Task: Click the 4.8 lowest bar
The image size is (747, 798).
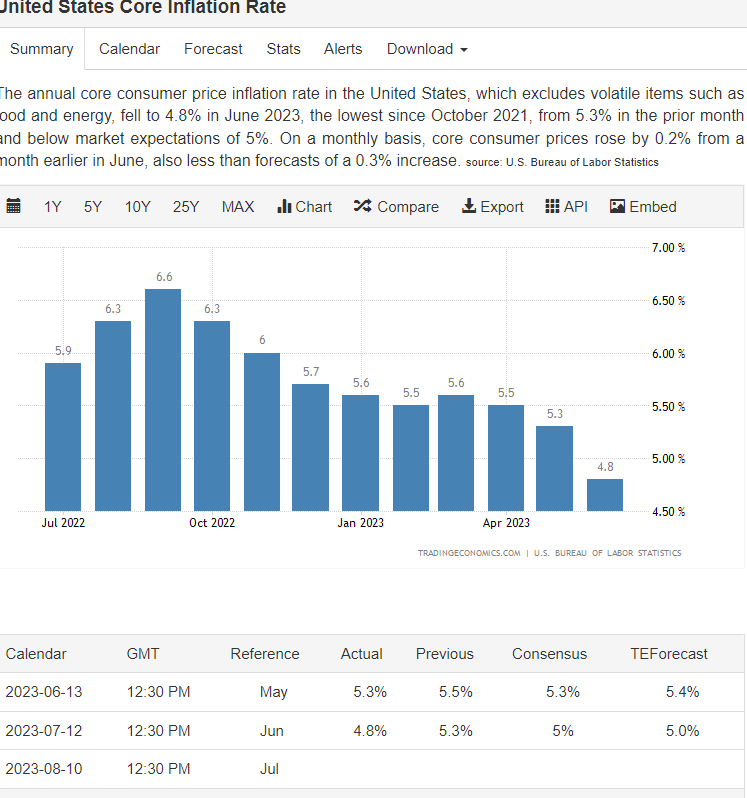Action: [605, 495]
